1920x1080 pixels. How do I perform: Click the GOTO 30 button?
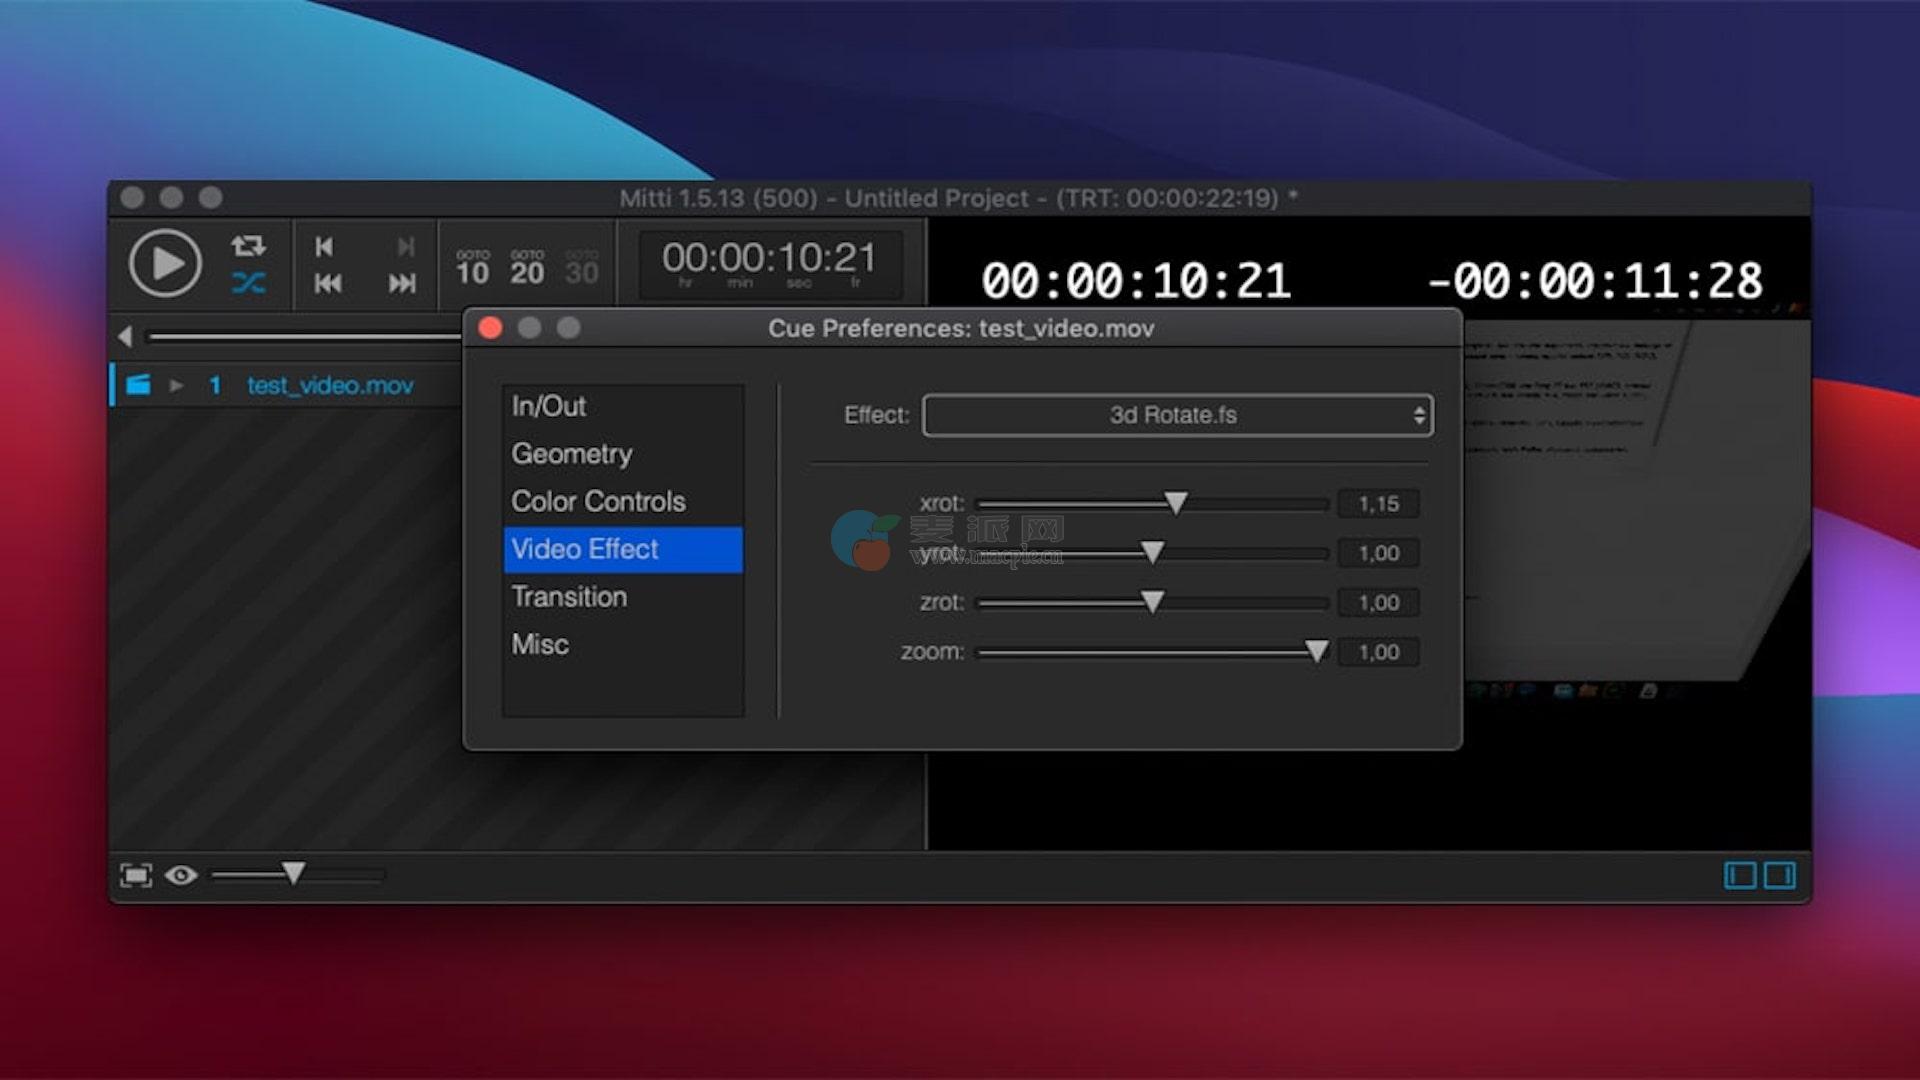pyautogui.click(x=582, y=267)
